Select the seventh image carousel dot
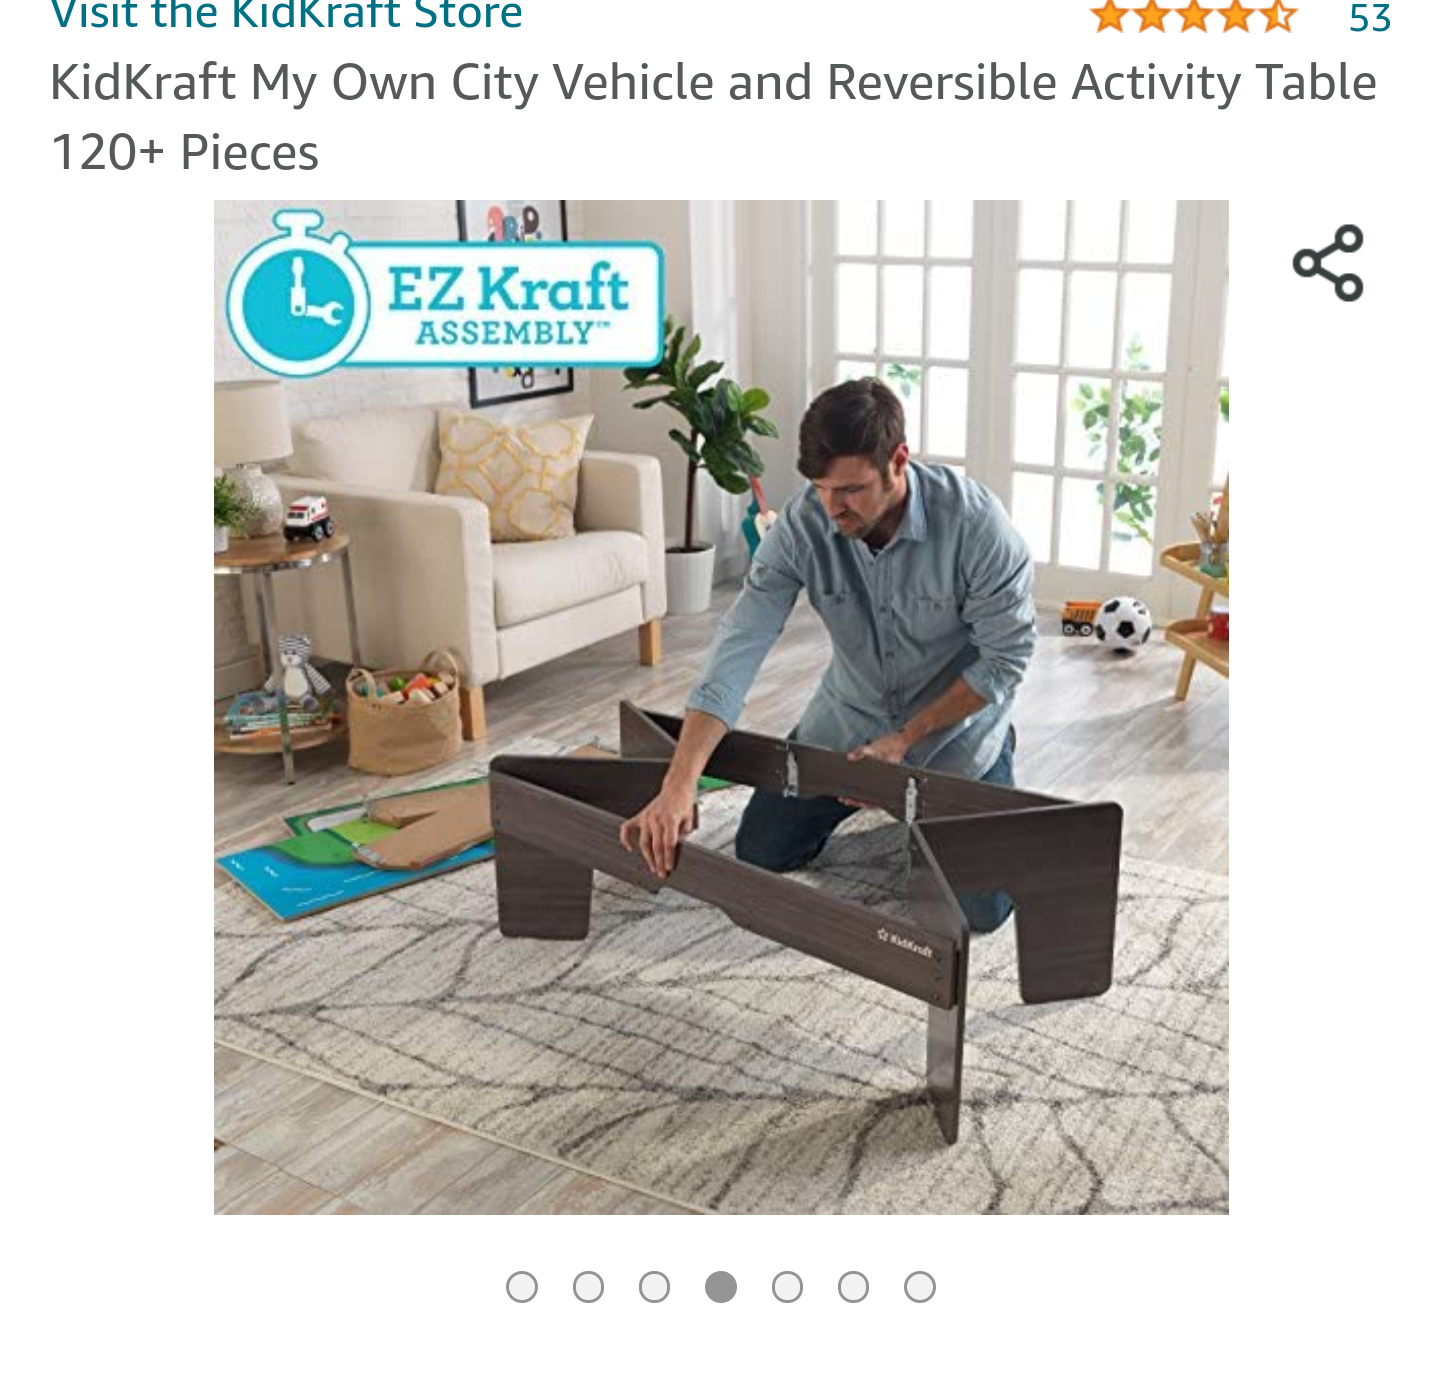 [x=920, y=1287]
